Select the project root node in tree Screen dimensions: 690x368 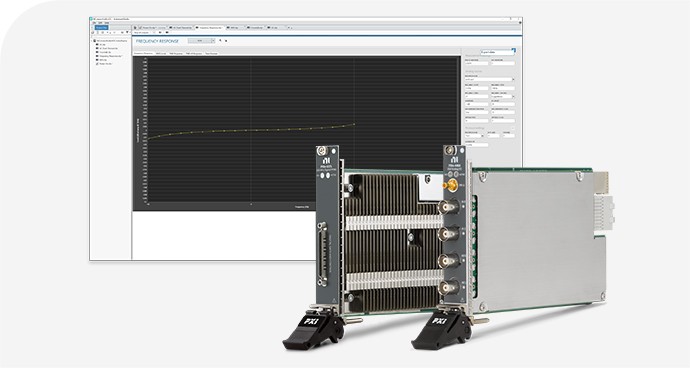point(110,40)
